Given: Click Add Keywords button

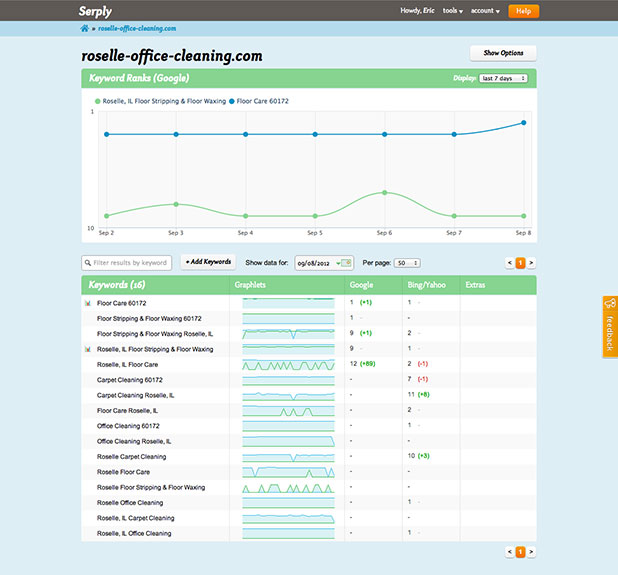Looking at the screenshot, I should click(x=208, y=262).
